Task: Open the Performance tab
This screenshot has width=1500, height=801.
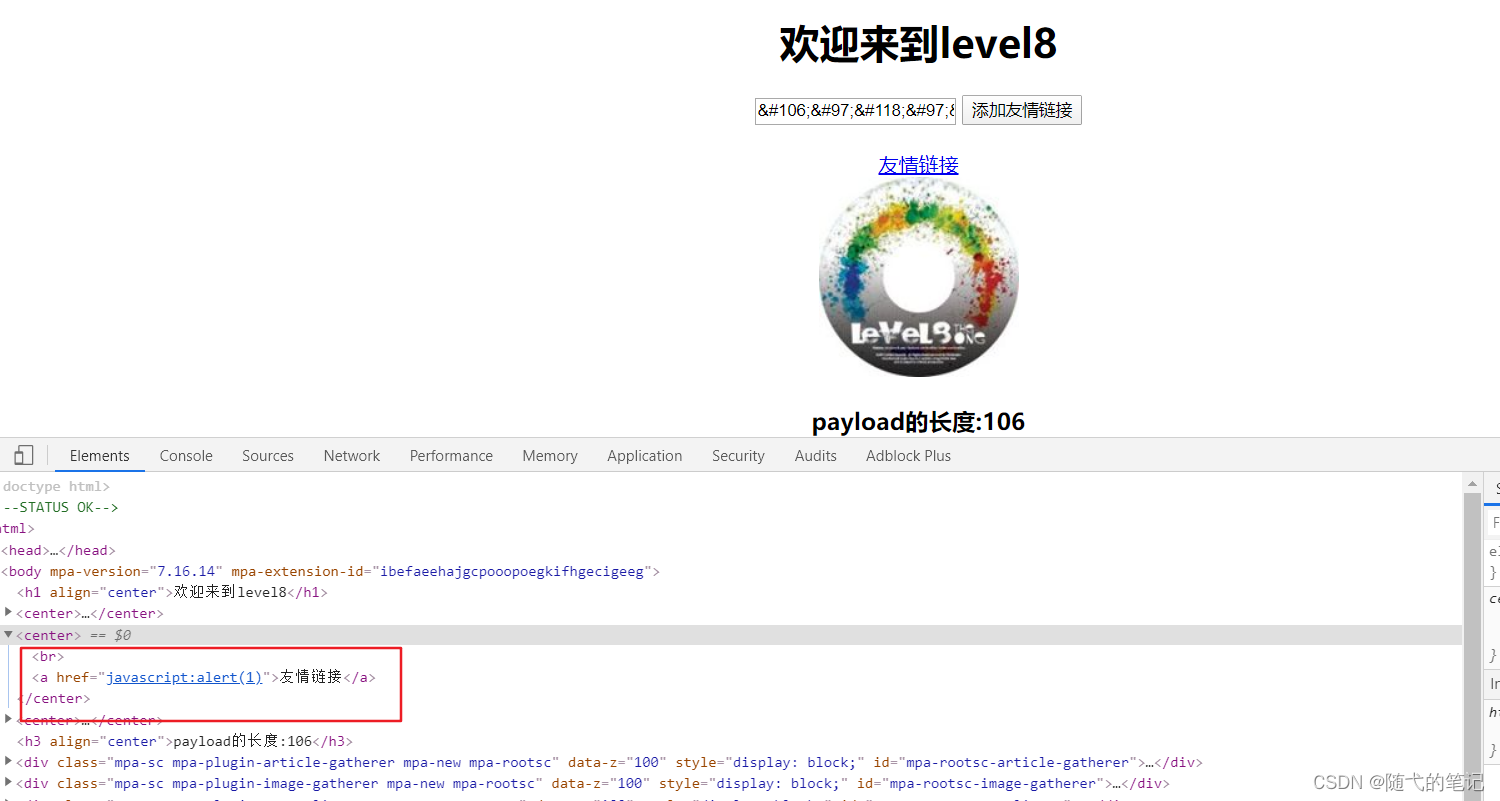Action: click(451, 455)
